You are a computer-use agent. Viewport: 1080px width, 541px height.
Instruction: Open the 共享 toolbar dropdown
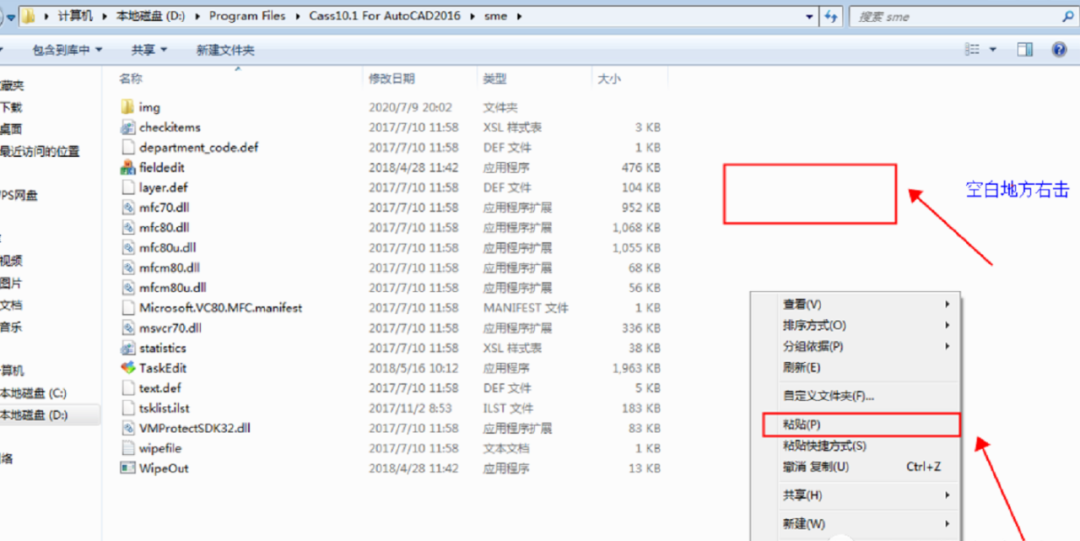(149, 50)
